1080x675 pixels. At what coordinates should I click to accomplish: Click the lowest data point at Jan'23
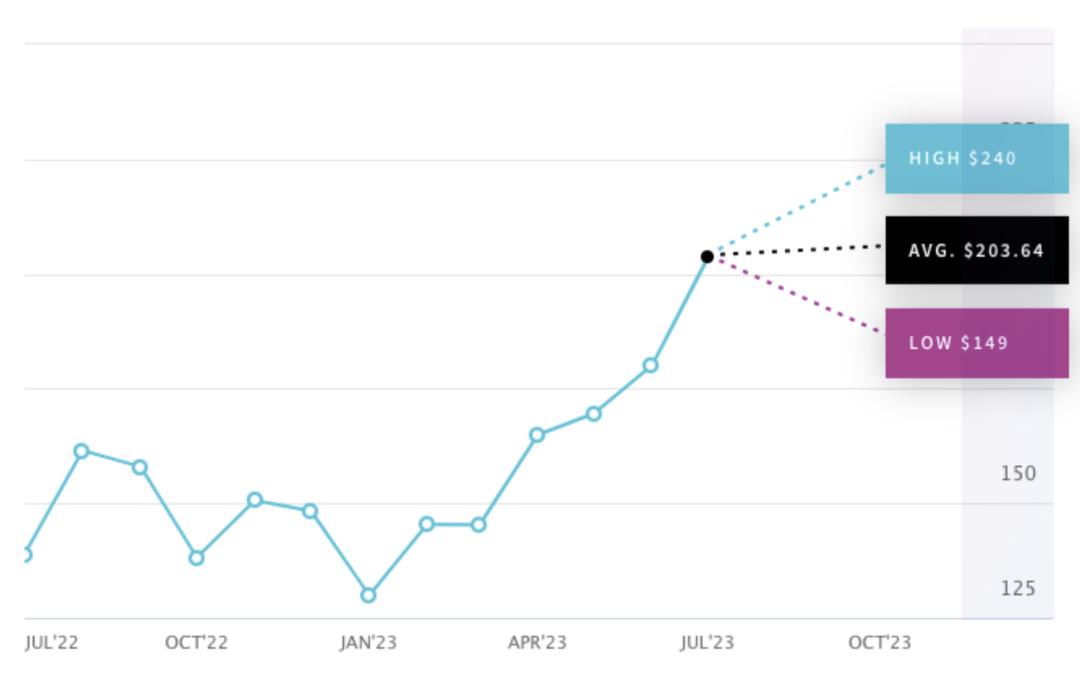pos(368,595)
